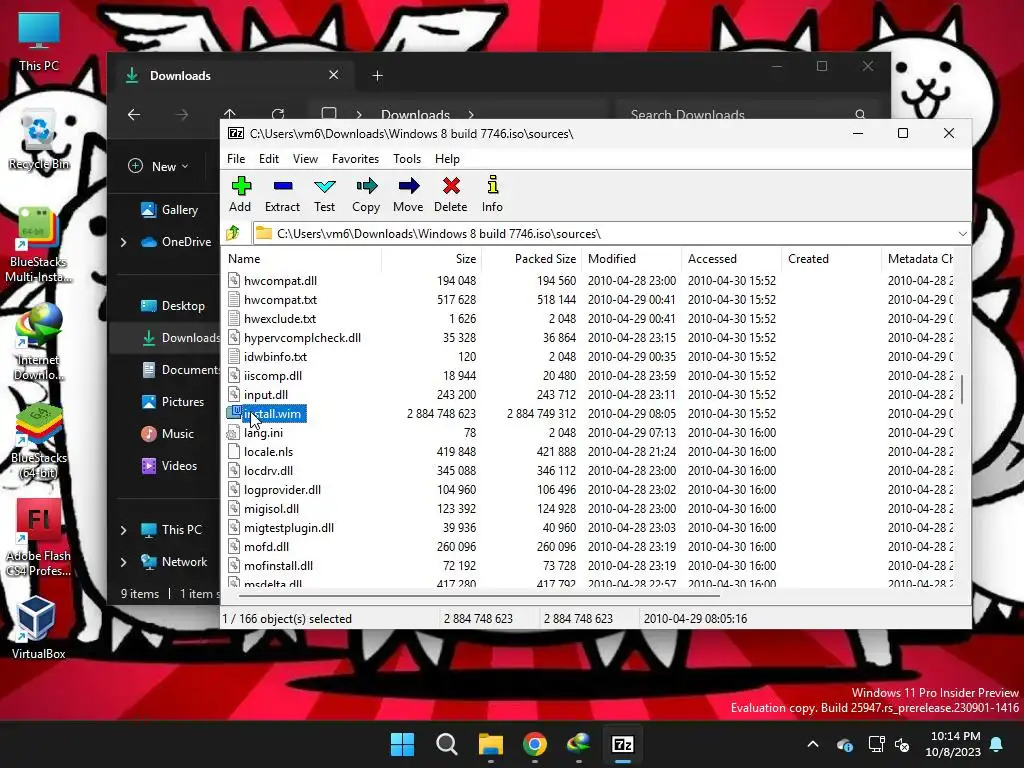Go back in File Explorer
This screenshot has height=768, width=1024.
[x=134, y=115]
